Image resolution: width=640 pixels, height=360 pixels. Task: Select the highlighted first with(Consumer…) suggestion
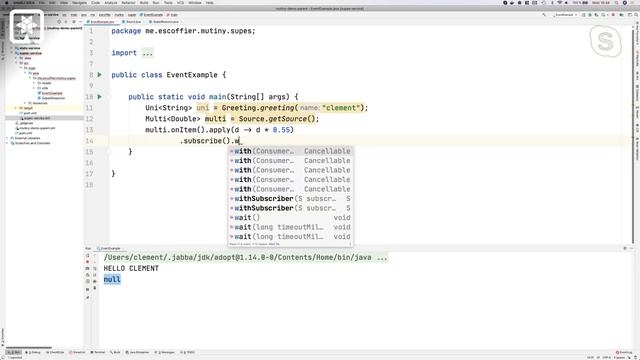pyautogui.click(x=291, y=151)
